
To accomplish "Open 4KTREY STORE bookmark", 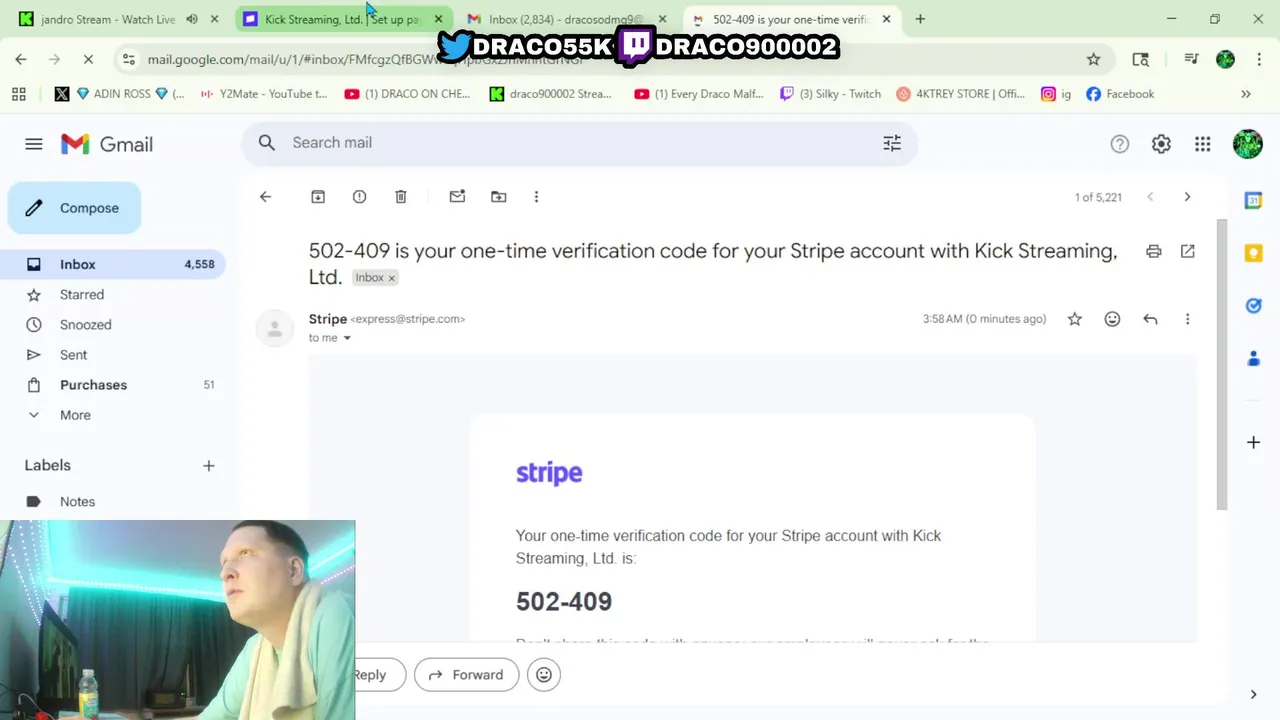I will point(961,94).
